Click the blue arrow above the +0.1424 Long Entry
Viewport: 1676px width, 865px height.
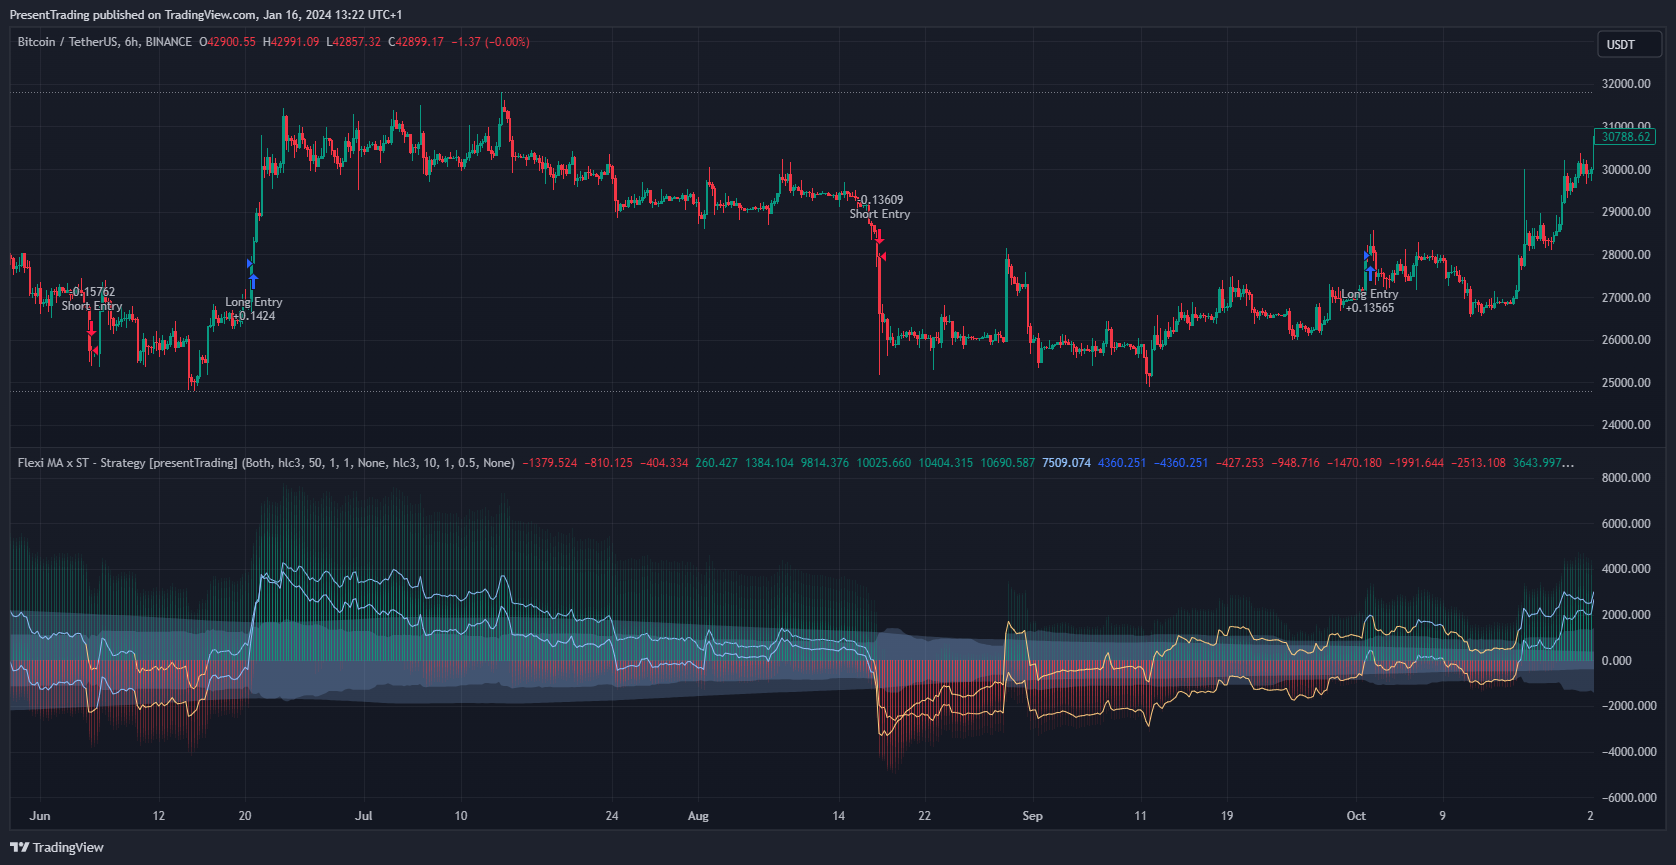[x=253, y=281]
